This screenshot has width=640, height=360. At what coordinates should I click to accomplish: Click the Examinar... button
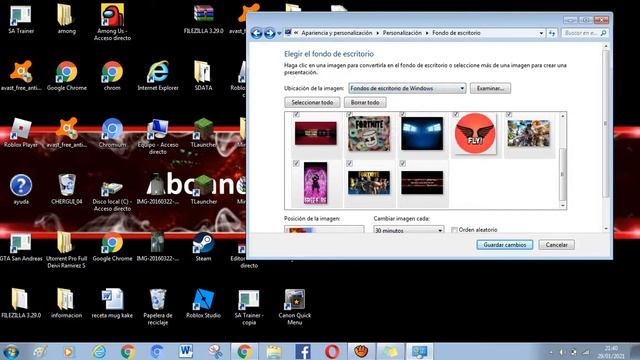pyautogui.click(x=490, y=88)
